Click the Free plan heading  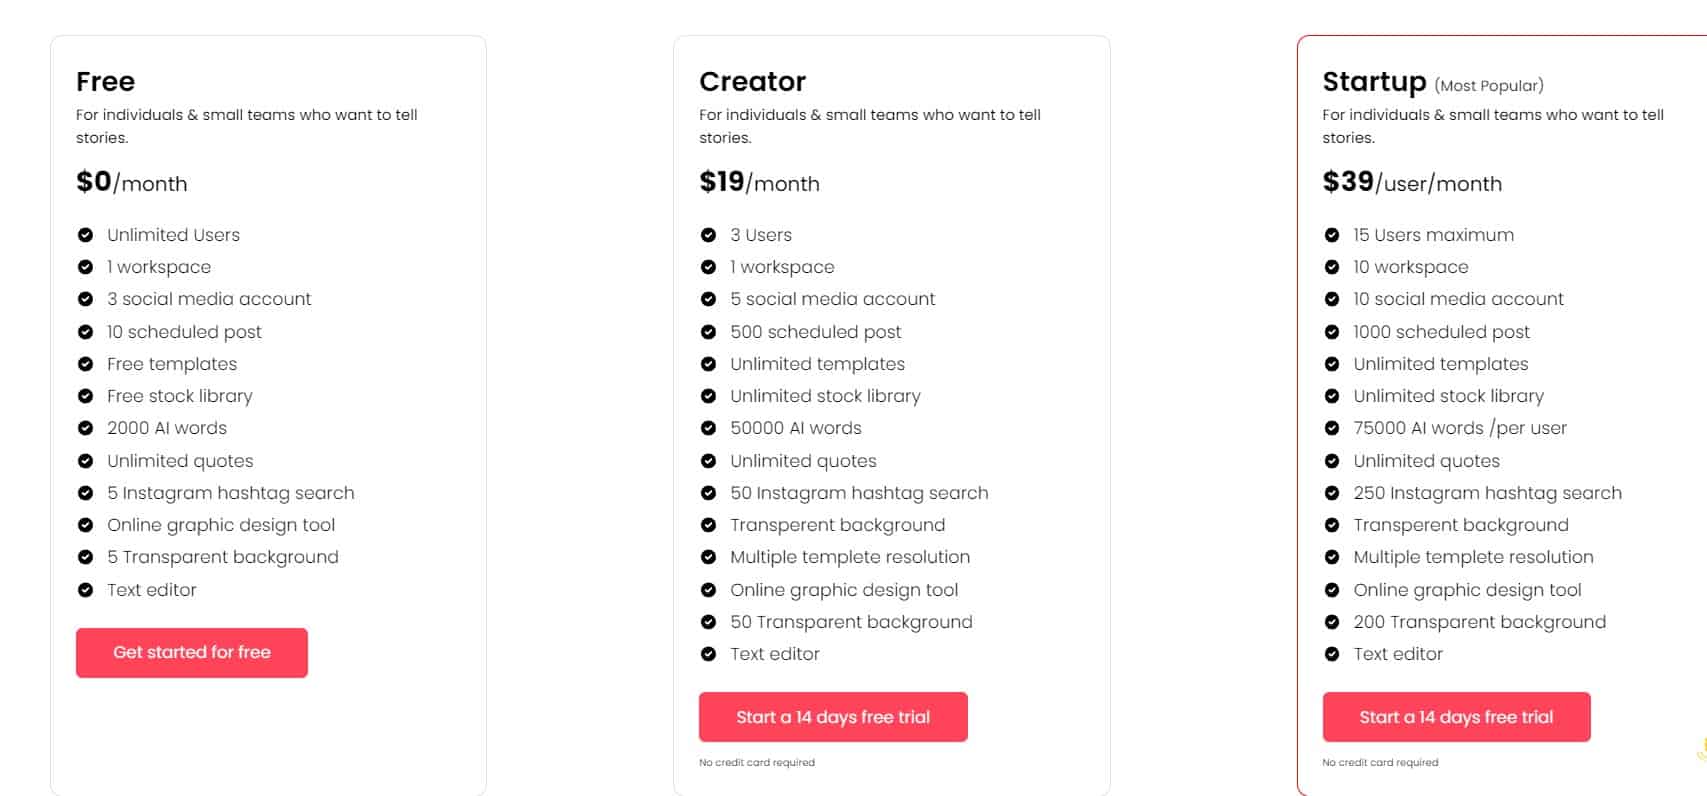[x=106, y=82]
